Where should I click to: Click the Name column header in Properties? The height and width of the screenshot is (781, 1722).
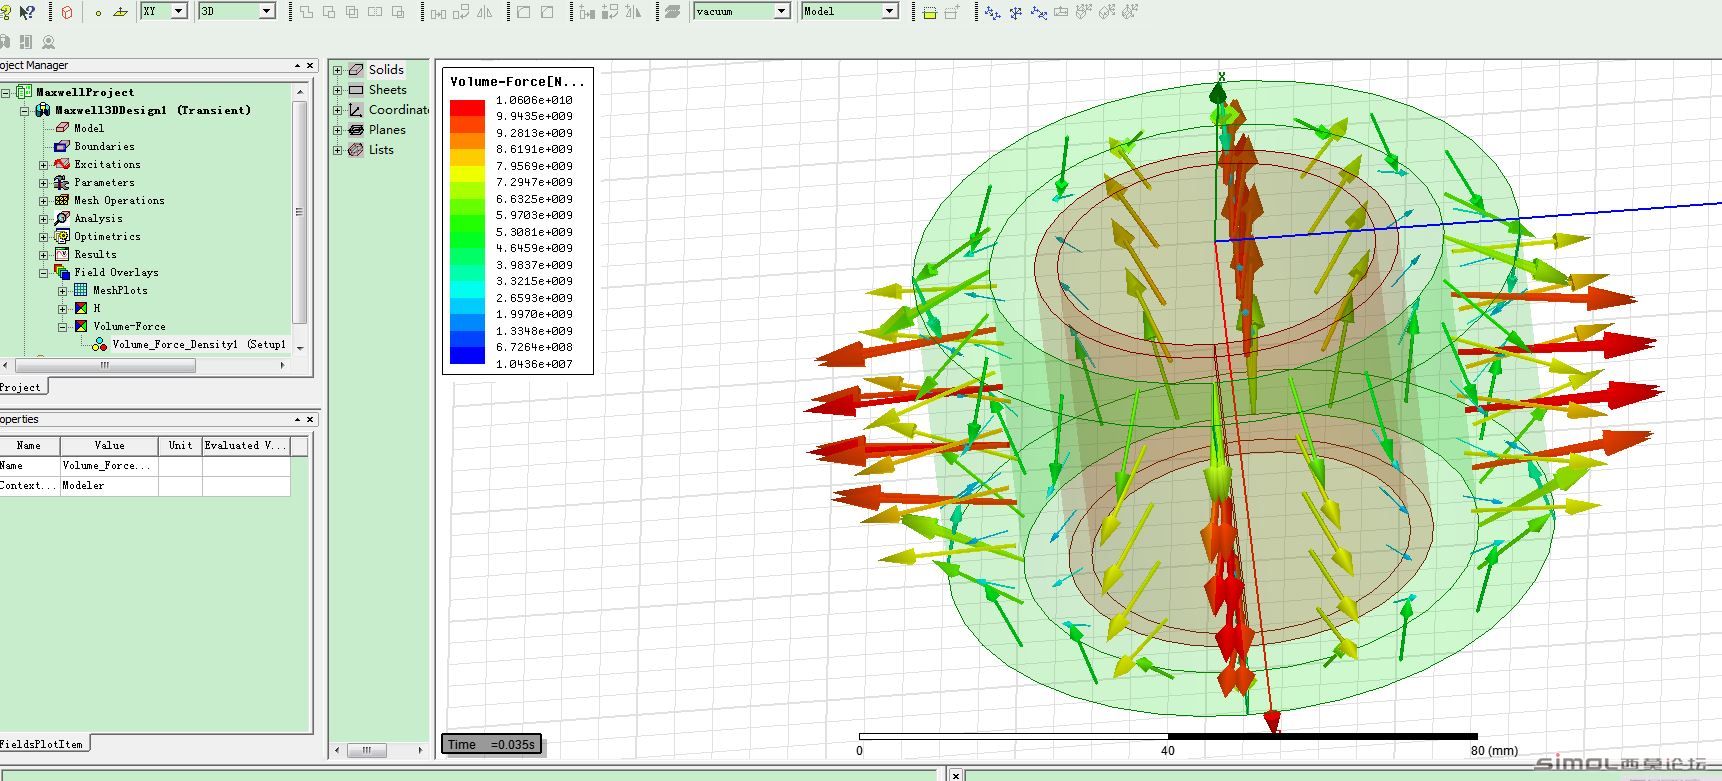coord(29,445)
